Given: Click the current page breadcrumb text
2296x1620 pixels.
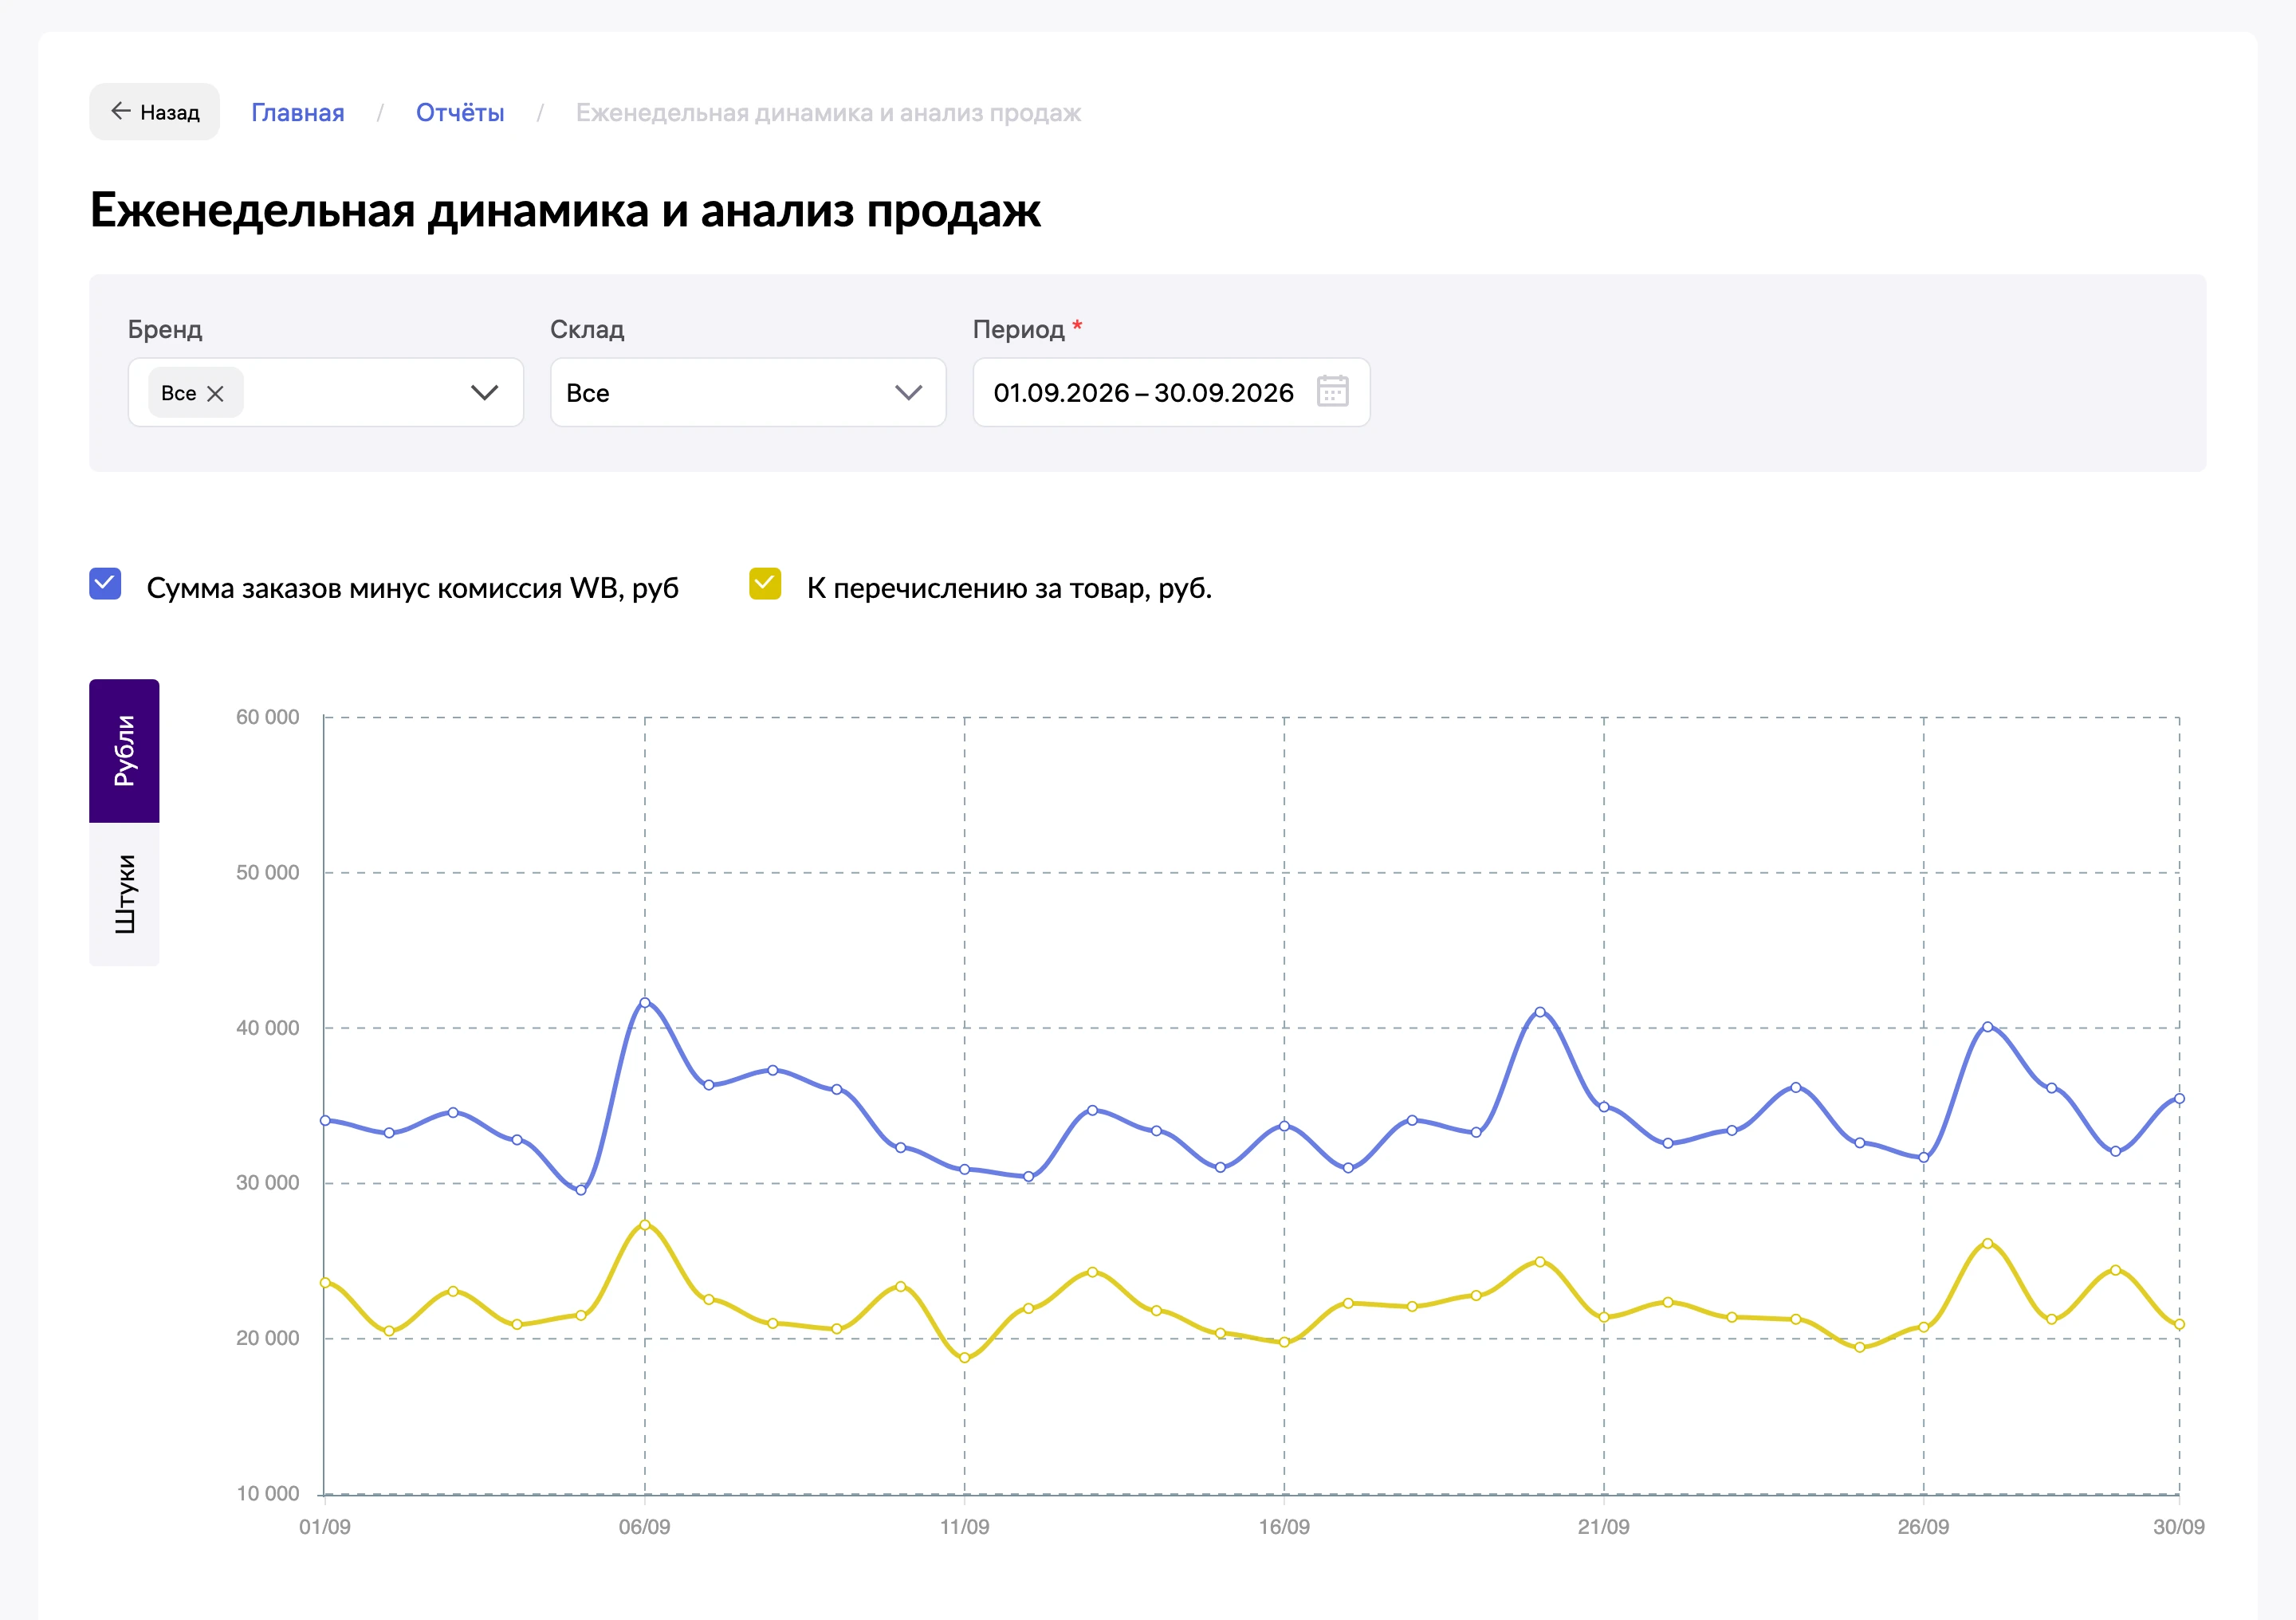Looking at the screenshot, I should click(x=828, y=112).
